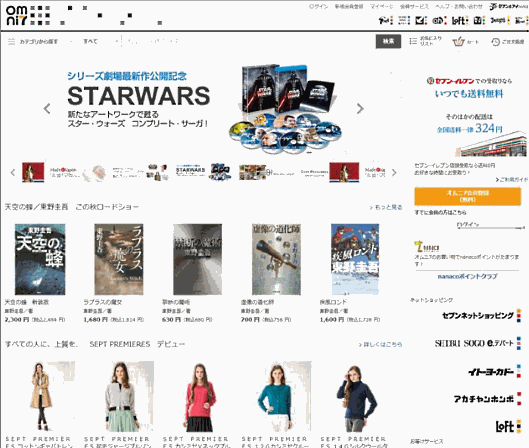This screenshot has height=448, width=529.
Task: Open カテゴリから探す category menu
Action: tap(38, 41)
